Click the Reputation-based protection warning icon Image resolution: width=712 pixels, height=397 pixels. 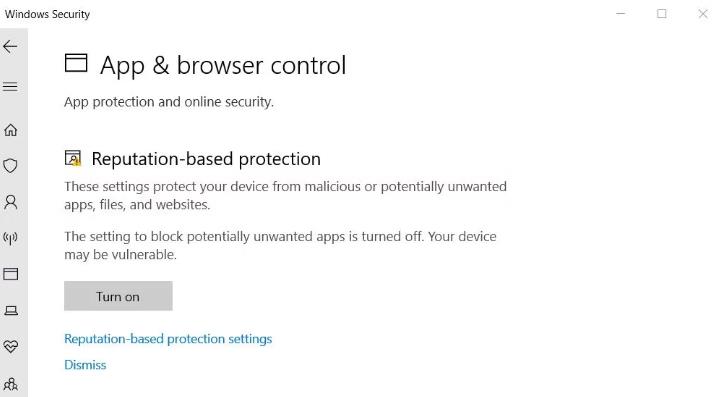click(x=73, y=159)
